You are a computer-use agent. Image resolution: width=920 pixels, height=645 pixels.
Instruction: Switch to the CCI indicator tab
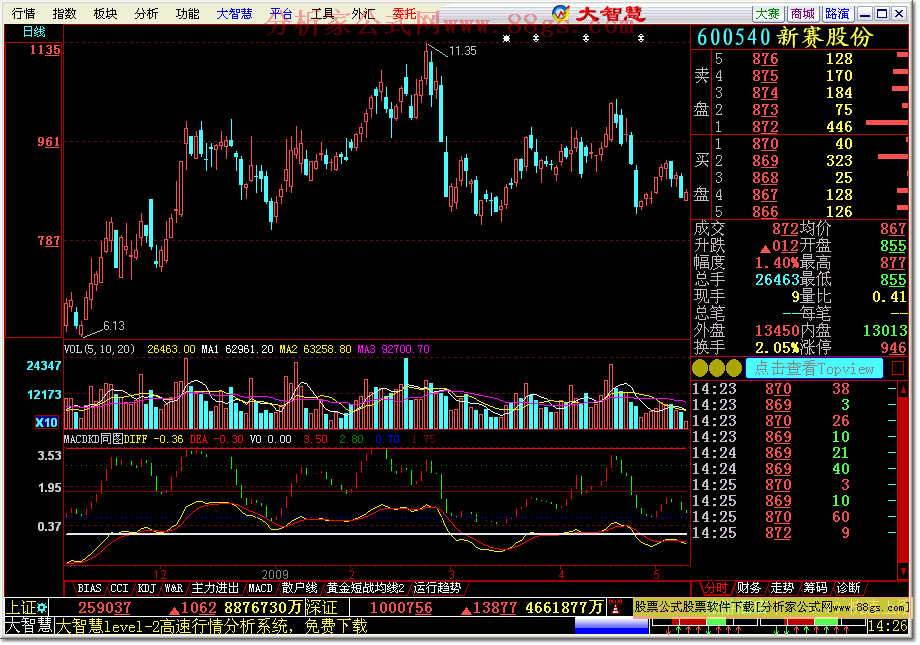coord(119,588)
